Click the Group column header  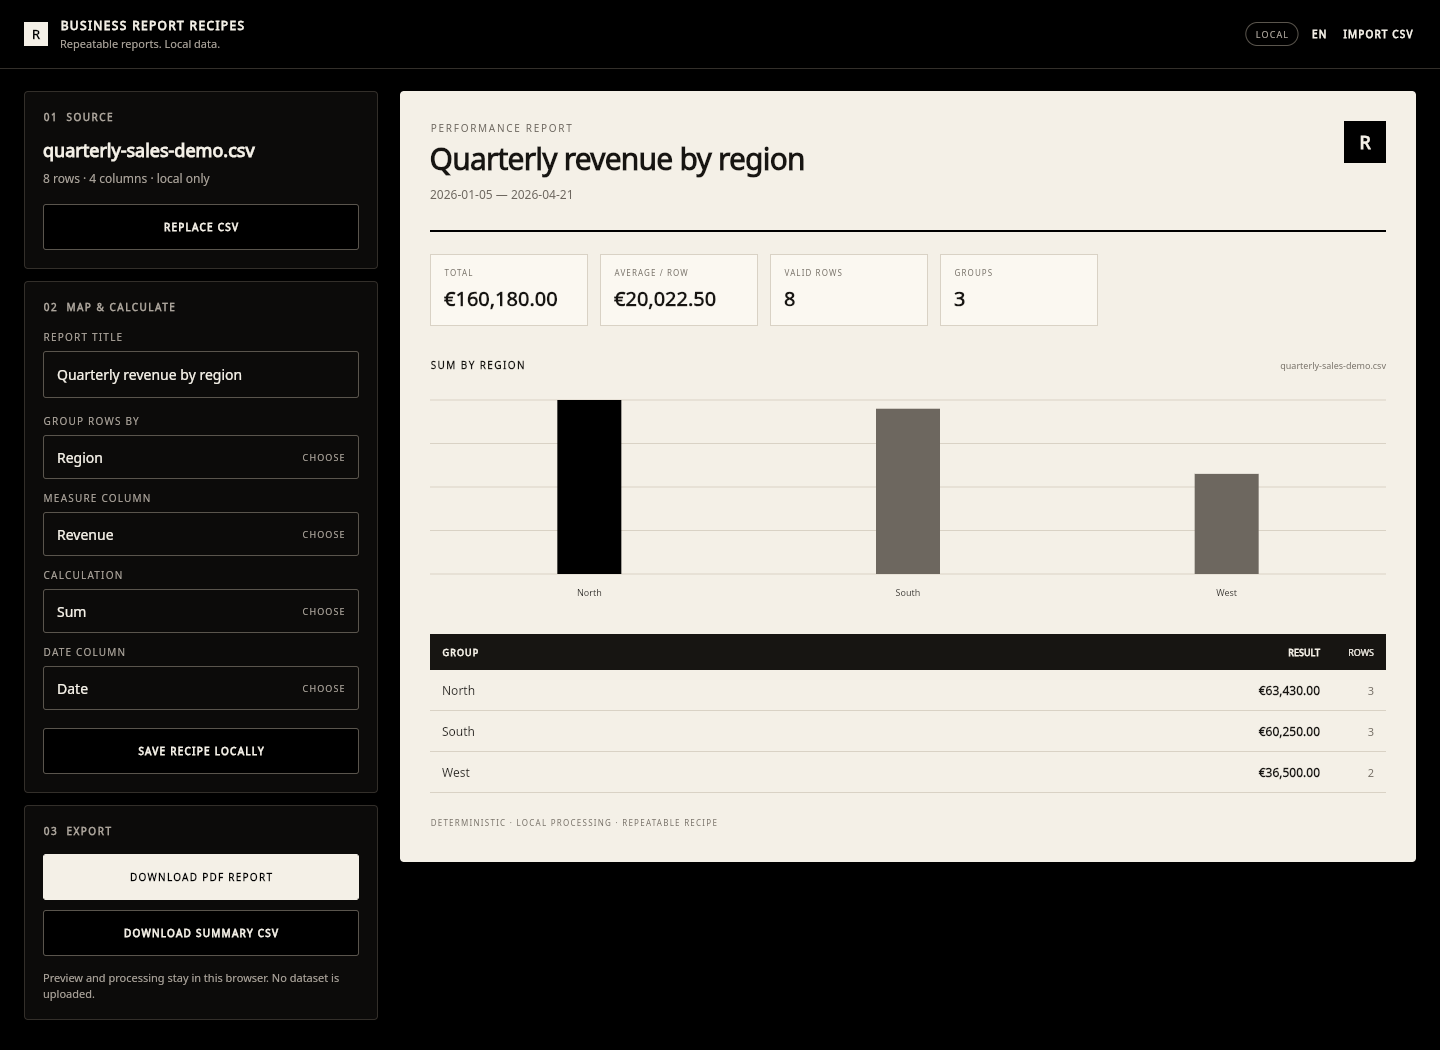point(460,652)
